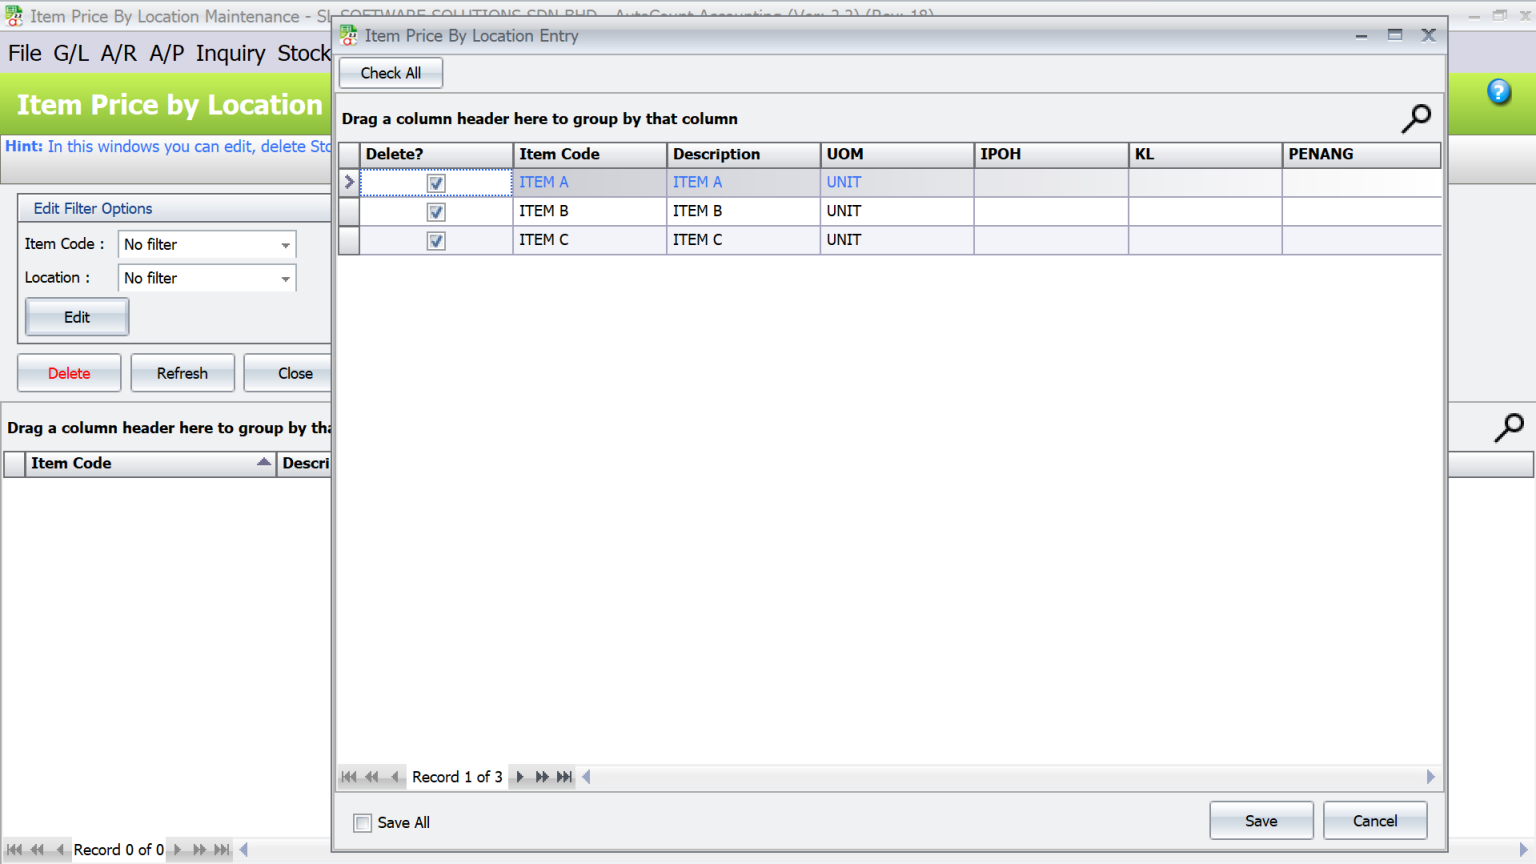Open search via magnifier icon in entry dialog

[x=1416, y=118]
